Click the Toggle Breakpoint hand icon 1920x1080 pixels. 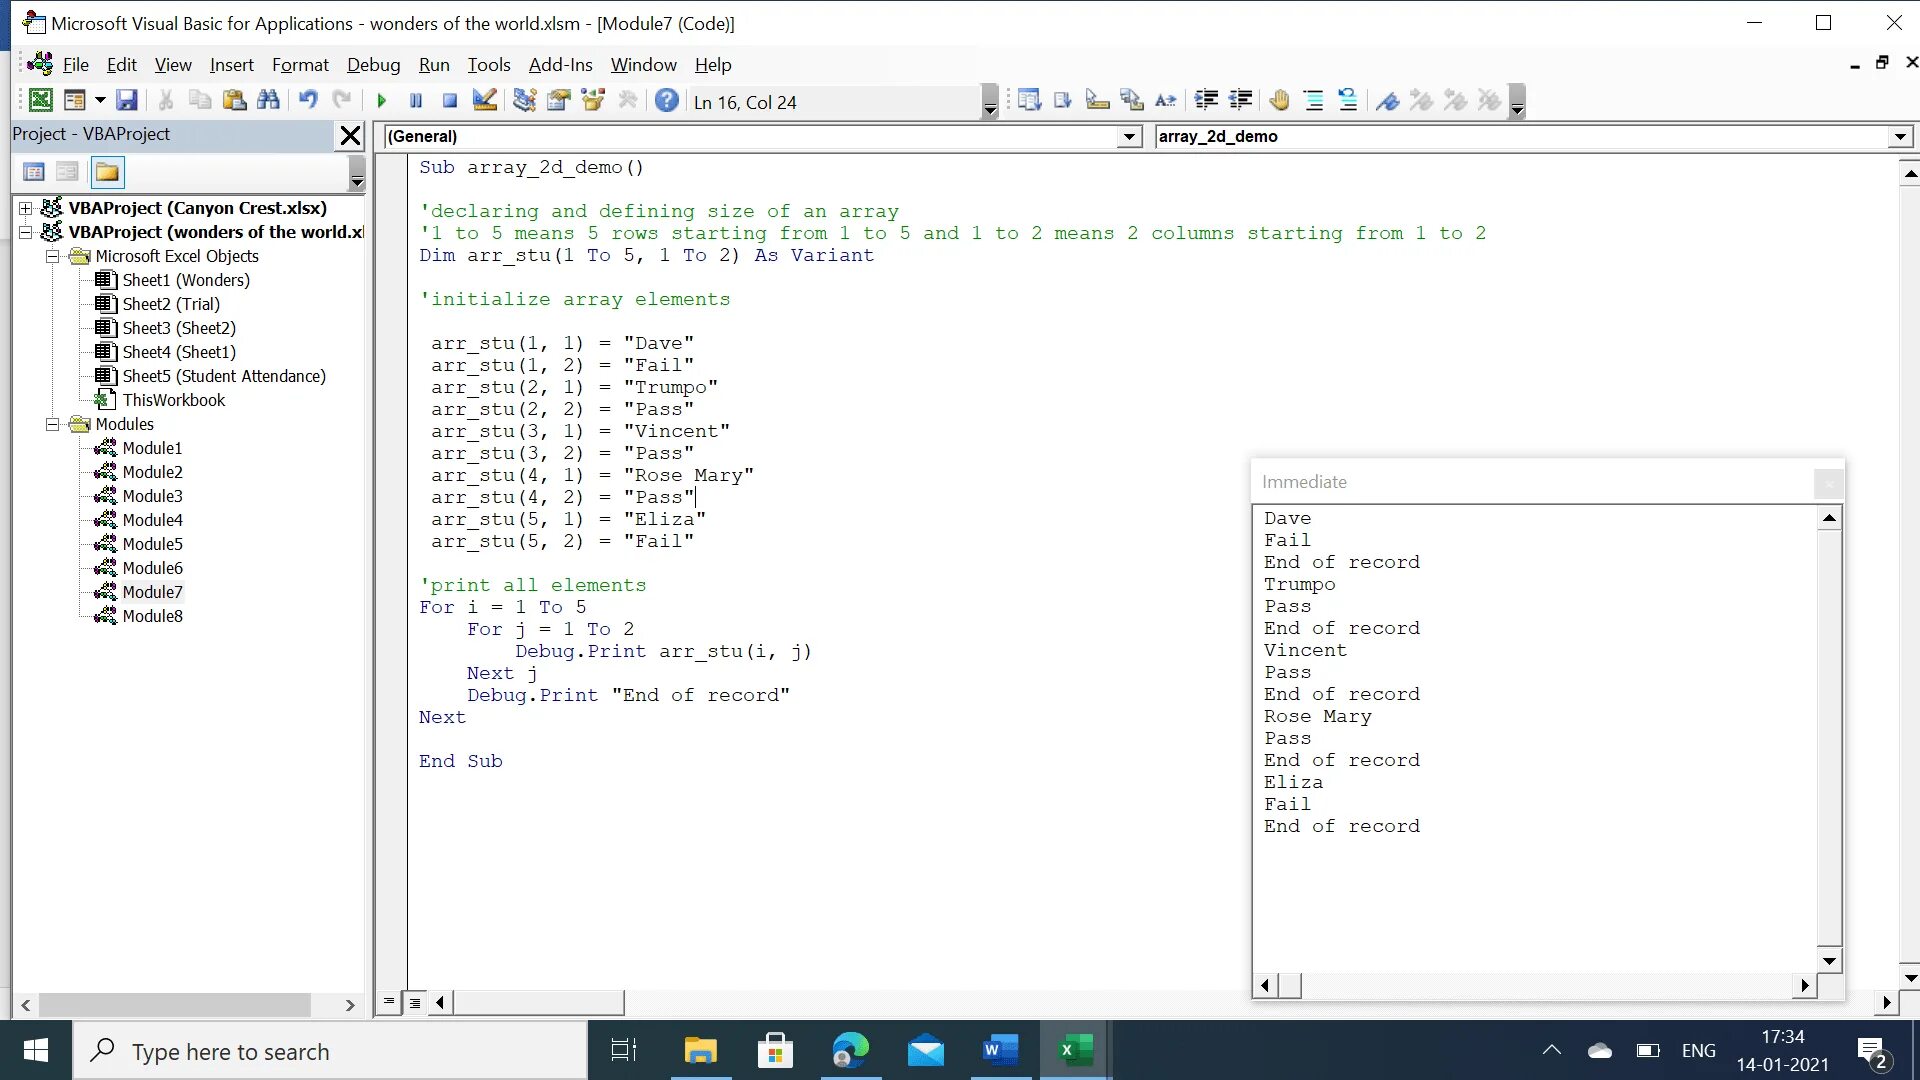pyautogui.click(x=1279, y=101)
